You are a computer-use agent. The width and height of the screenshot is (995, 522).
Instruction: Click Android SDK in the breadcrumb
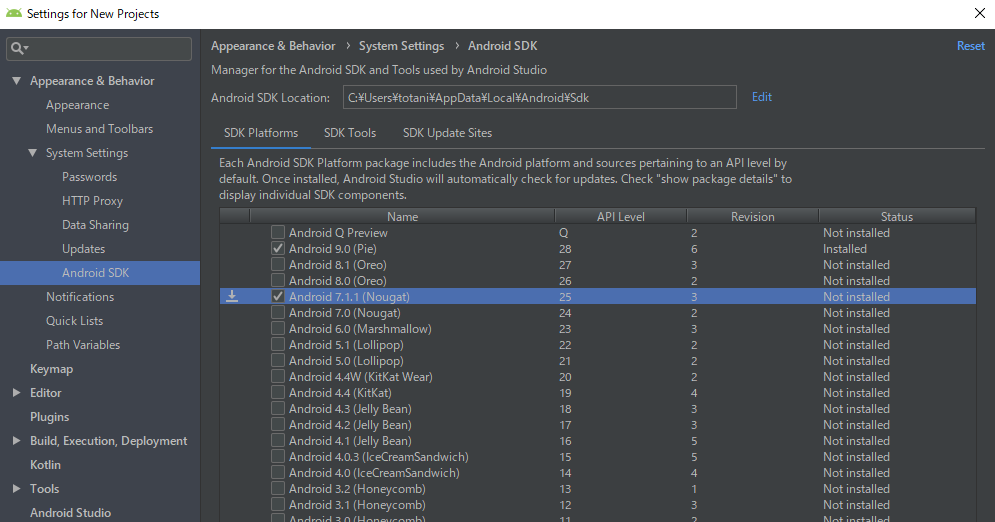(x=503, y=46)
